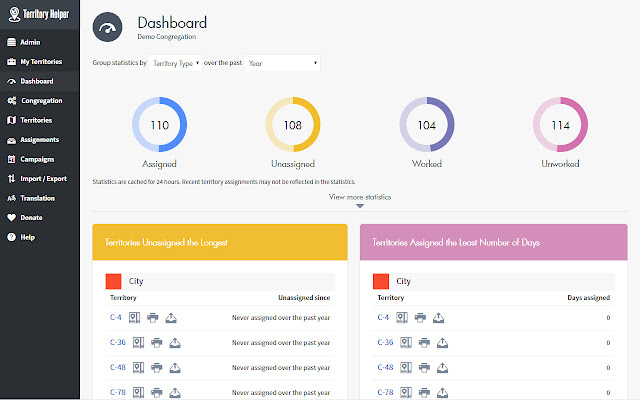Open territory C-4 link in Unassigned Longest list

coord(116,317)
